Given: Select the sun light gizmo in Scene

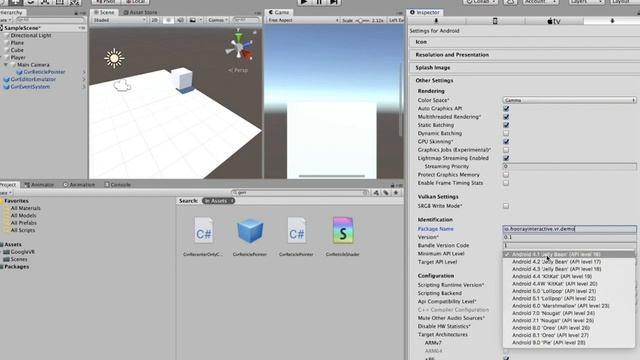Looking at the screenshot, I should [x=114, y=58].
